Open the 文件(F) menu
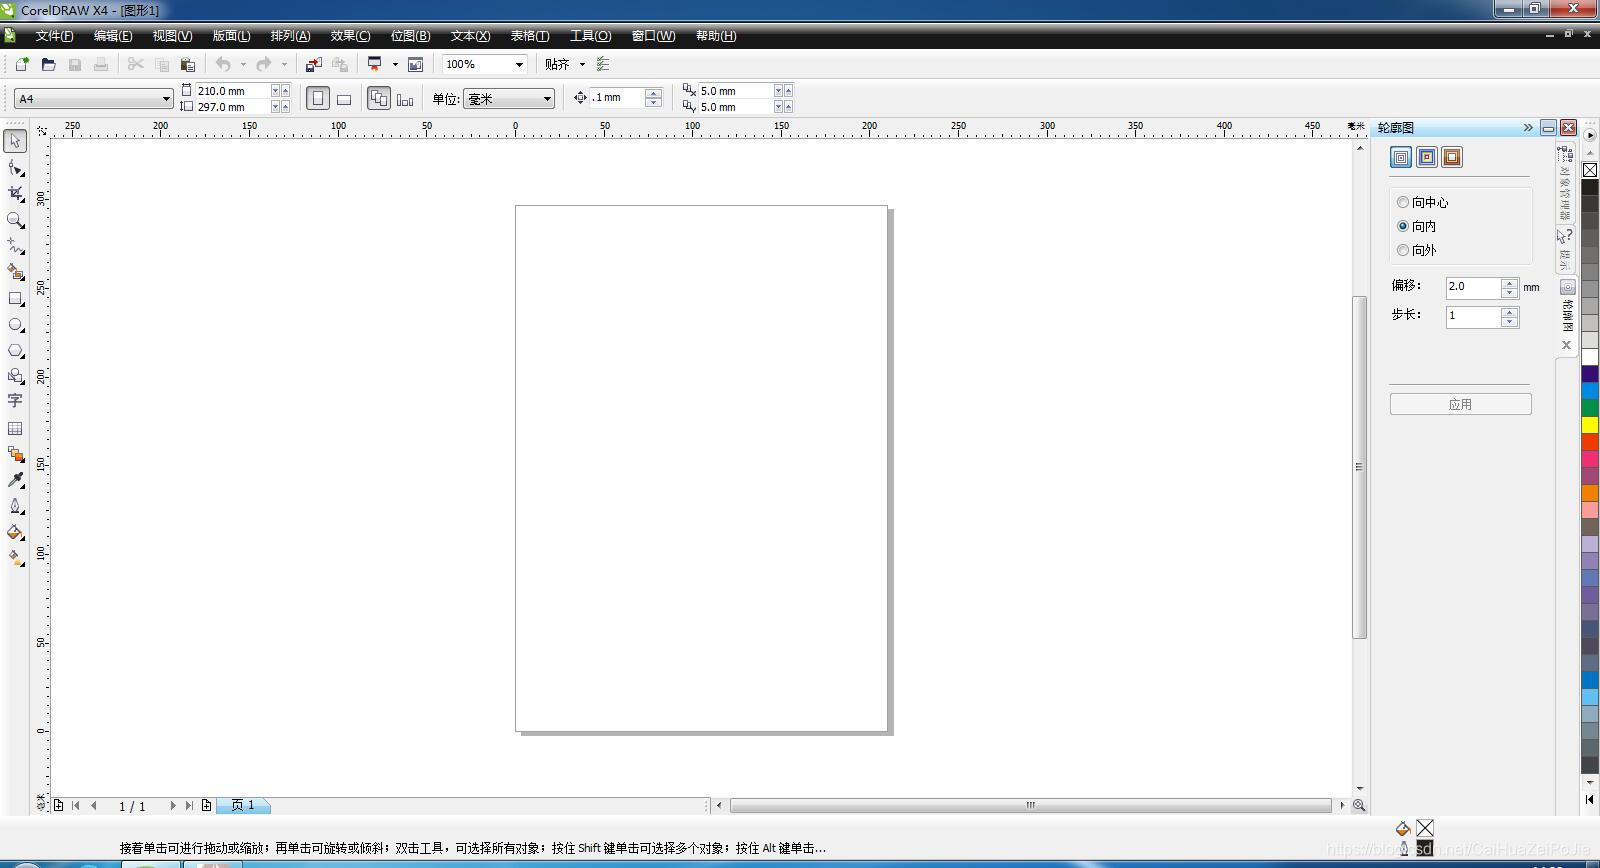Screen dimensions: 1600x868 point(54,36)
